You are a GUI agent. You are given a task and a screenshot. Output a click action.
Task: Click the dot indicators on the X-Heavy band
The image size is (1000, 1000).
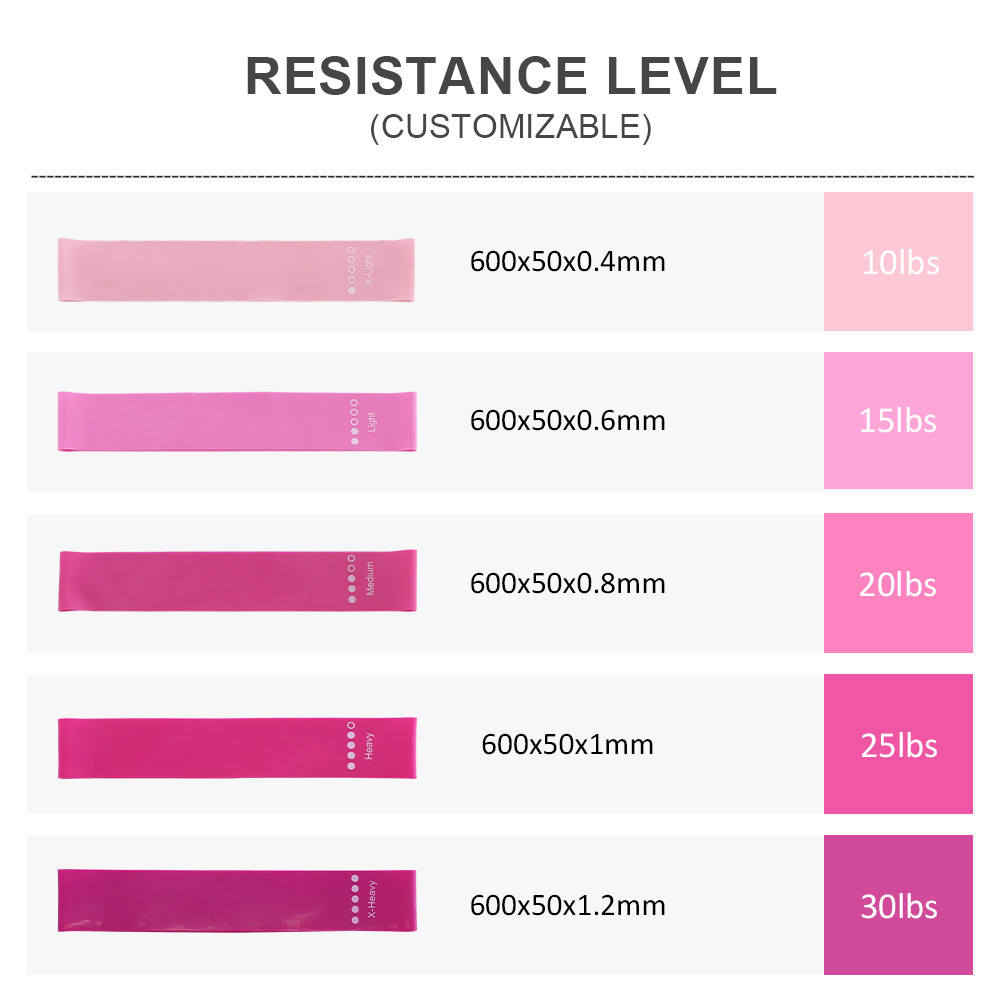355,899
